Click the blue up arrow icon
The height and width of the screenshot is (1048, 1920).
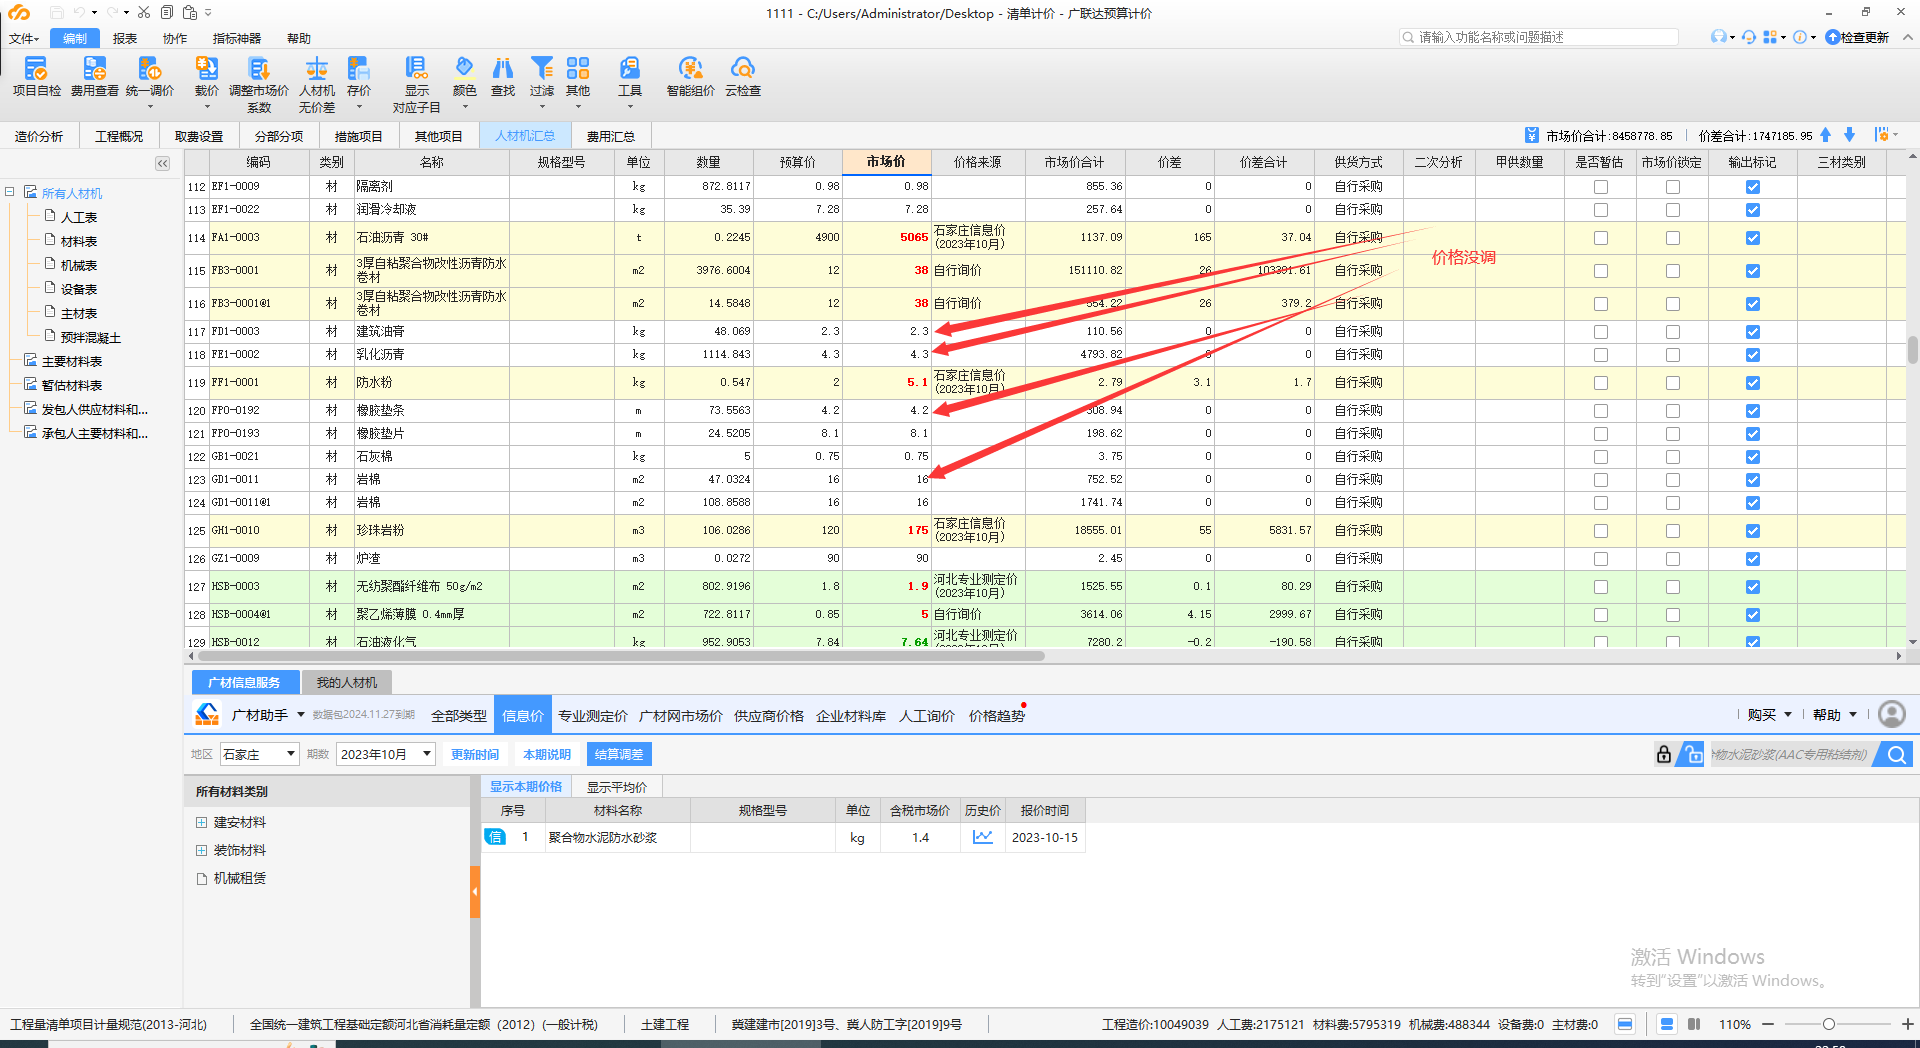coord(1826,135)
